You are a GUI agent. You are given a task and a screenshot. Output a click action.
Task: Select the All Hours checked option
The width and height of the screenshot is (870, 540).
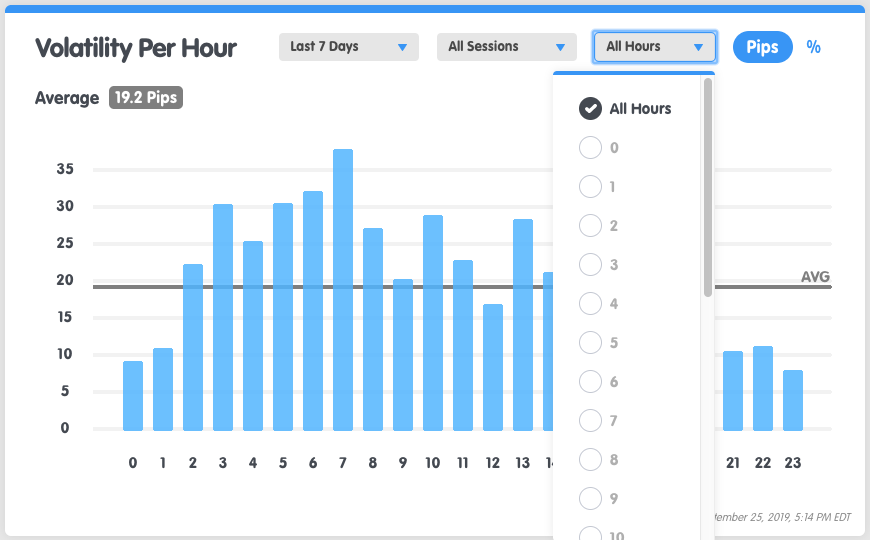tap(625, 109)
